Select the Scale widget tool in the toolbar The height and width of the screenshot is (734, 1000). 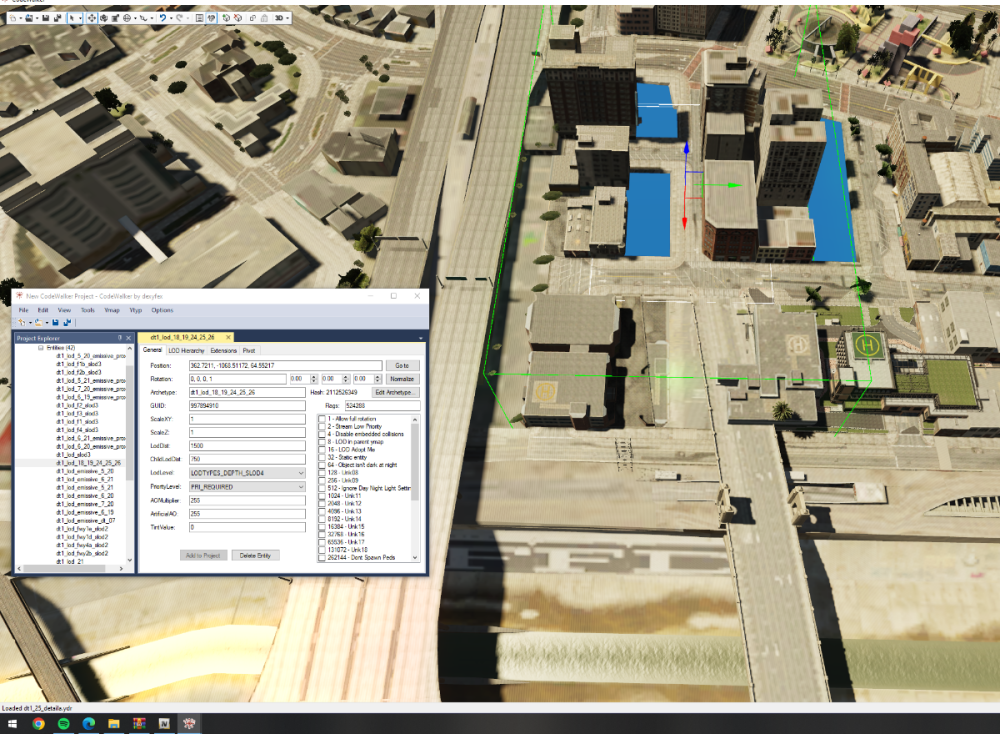pyautogui.click(x=115, y=18)
